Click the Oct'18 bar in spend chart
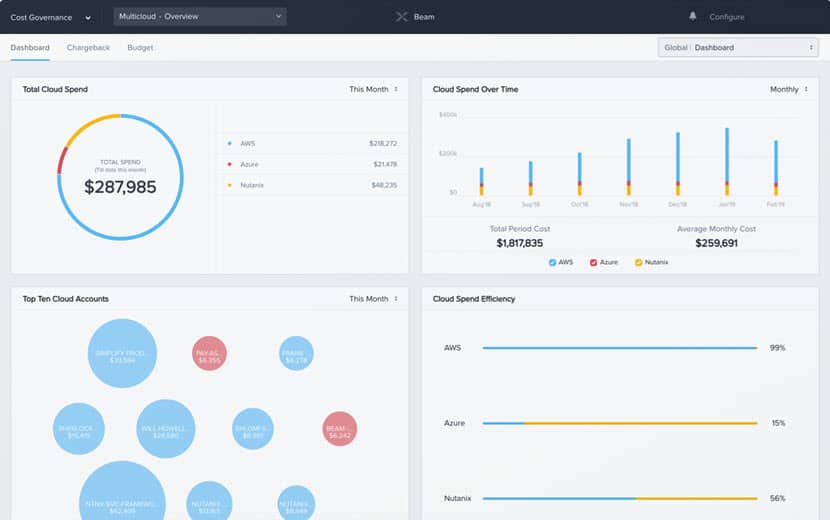830x520 pixels. point(580,174)
